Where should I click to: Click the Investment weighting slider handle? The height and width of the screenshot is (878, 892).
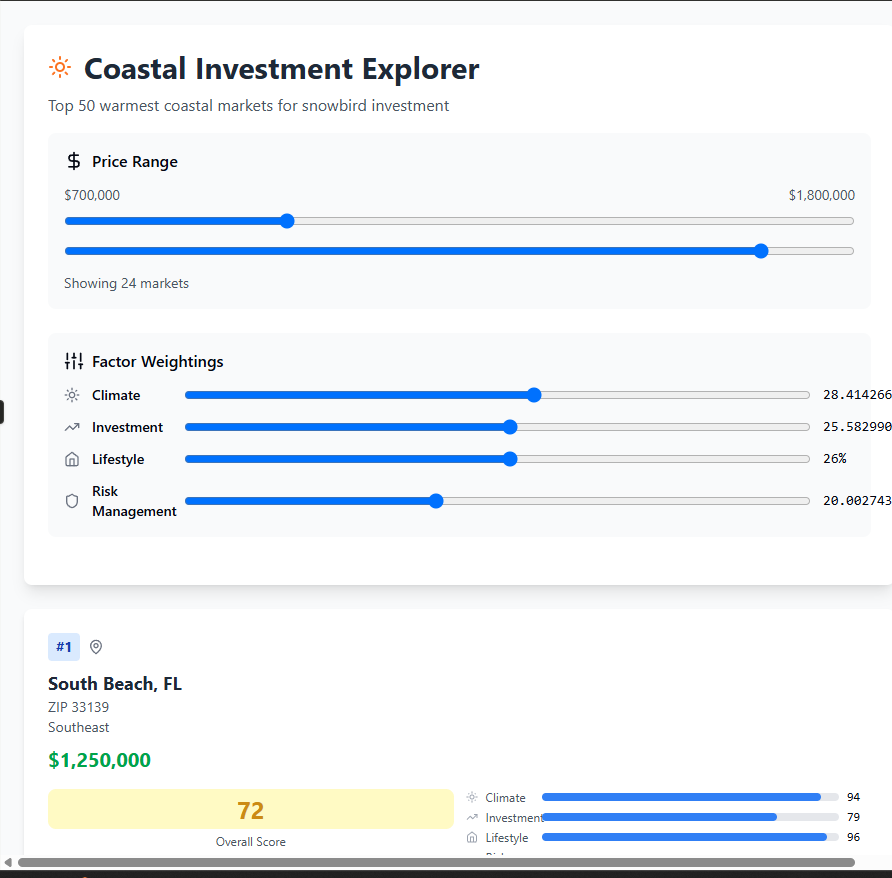[x=510, y=427]
